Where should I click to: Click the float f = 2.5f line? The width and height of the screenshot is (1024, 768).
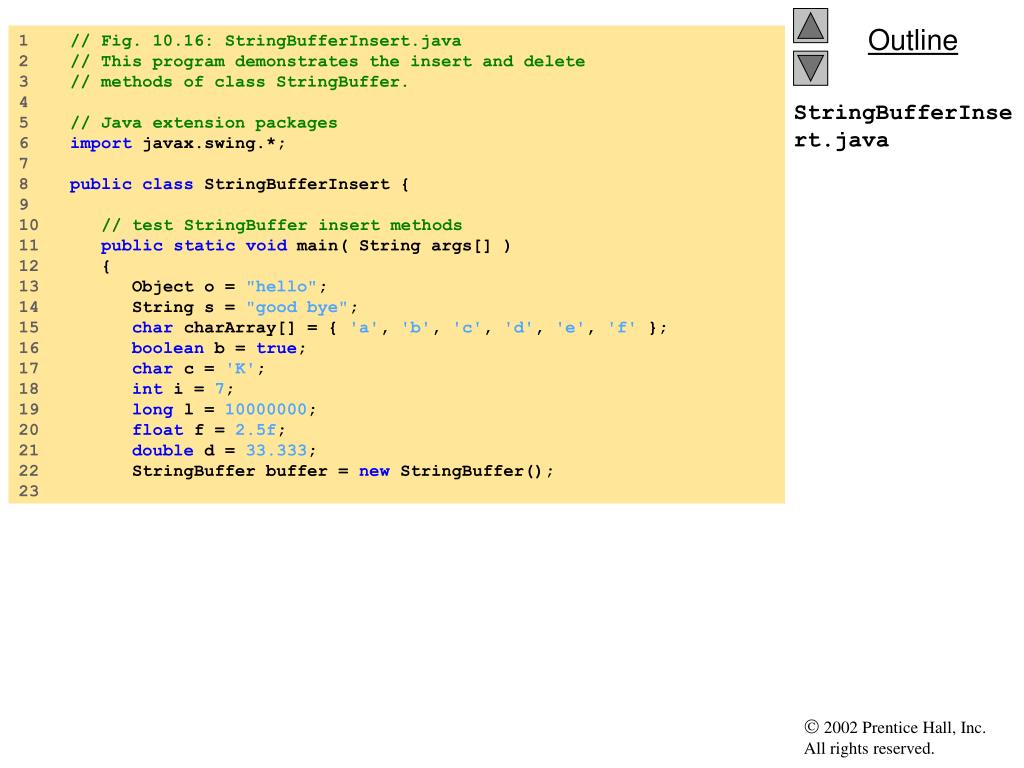point(208,430)
